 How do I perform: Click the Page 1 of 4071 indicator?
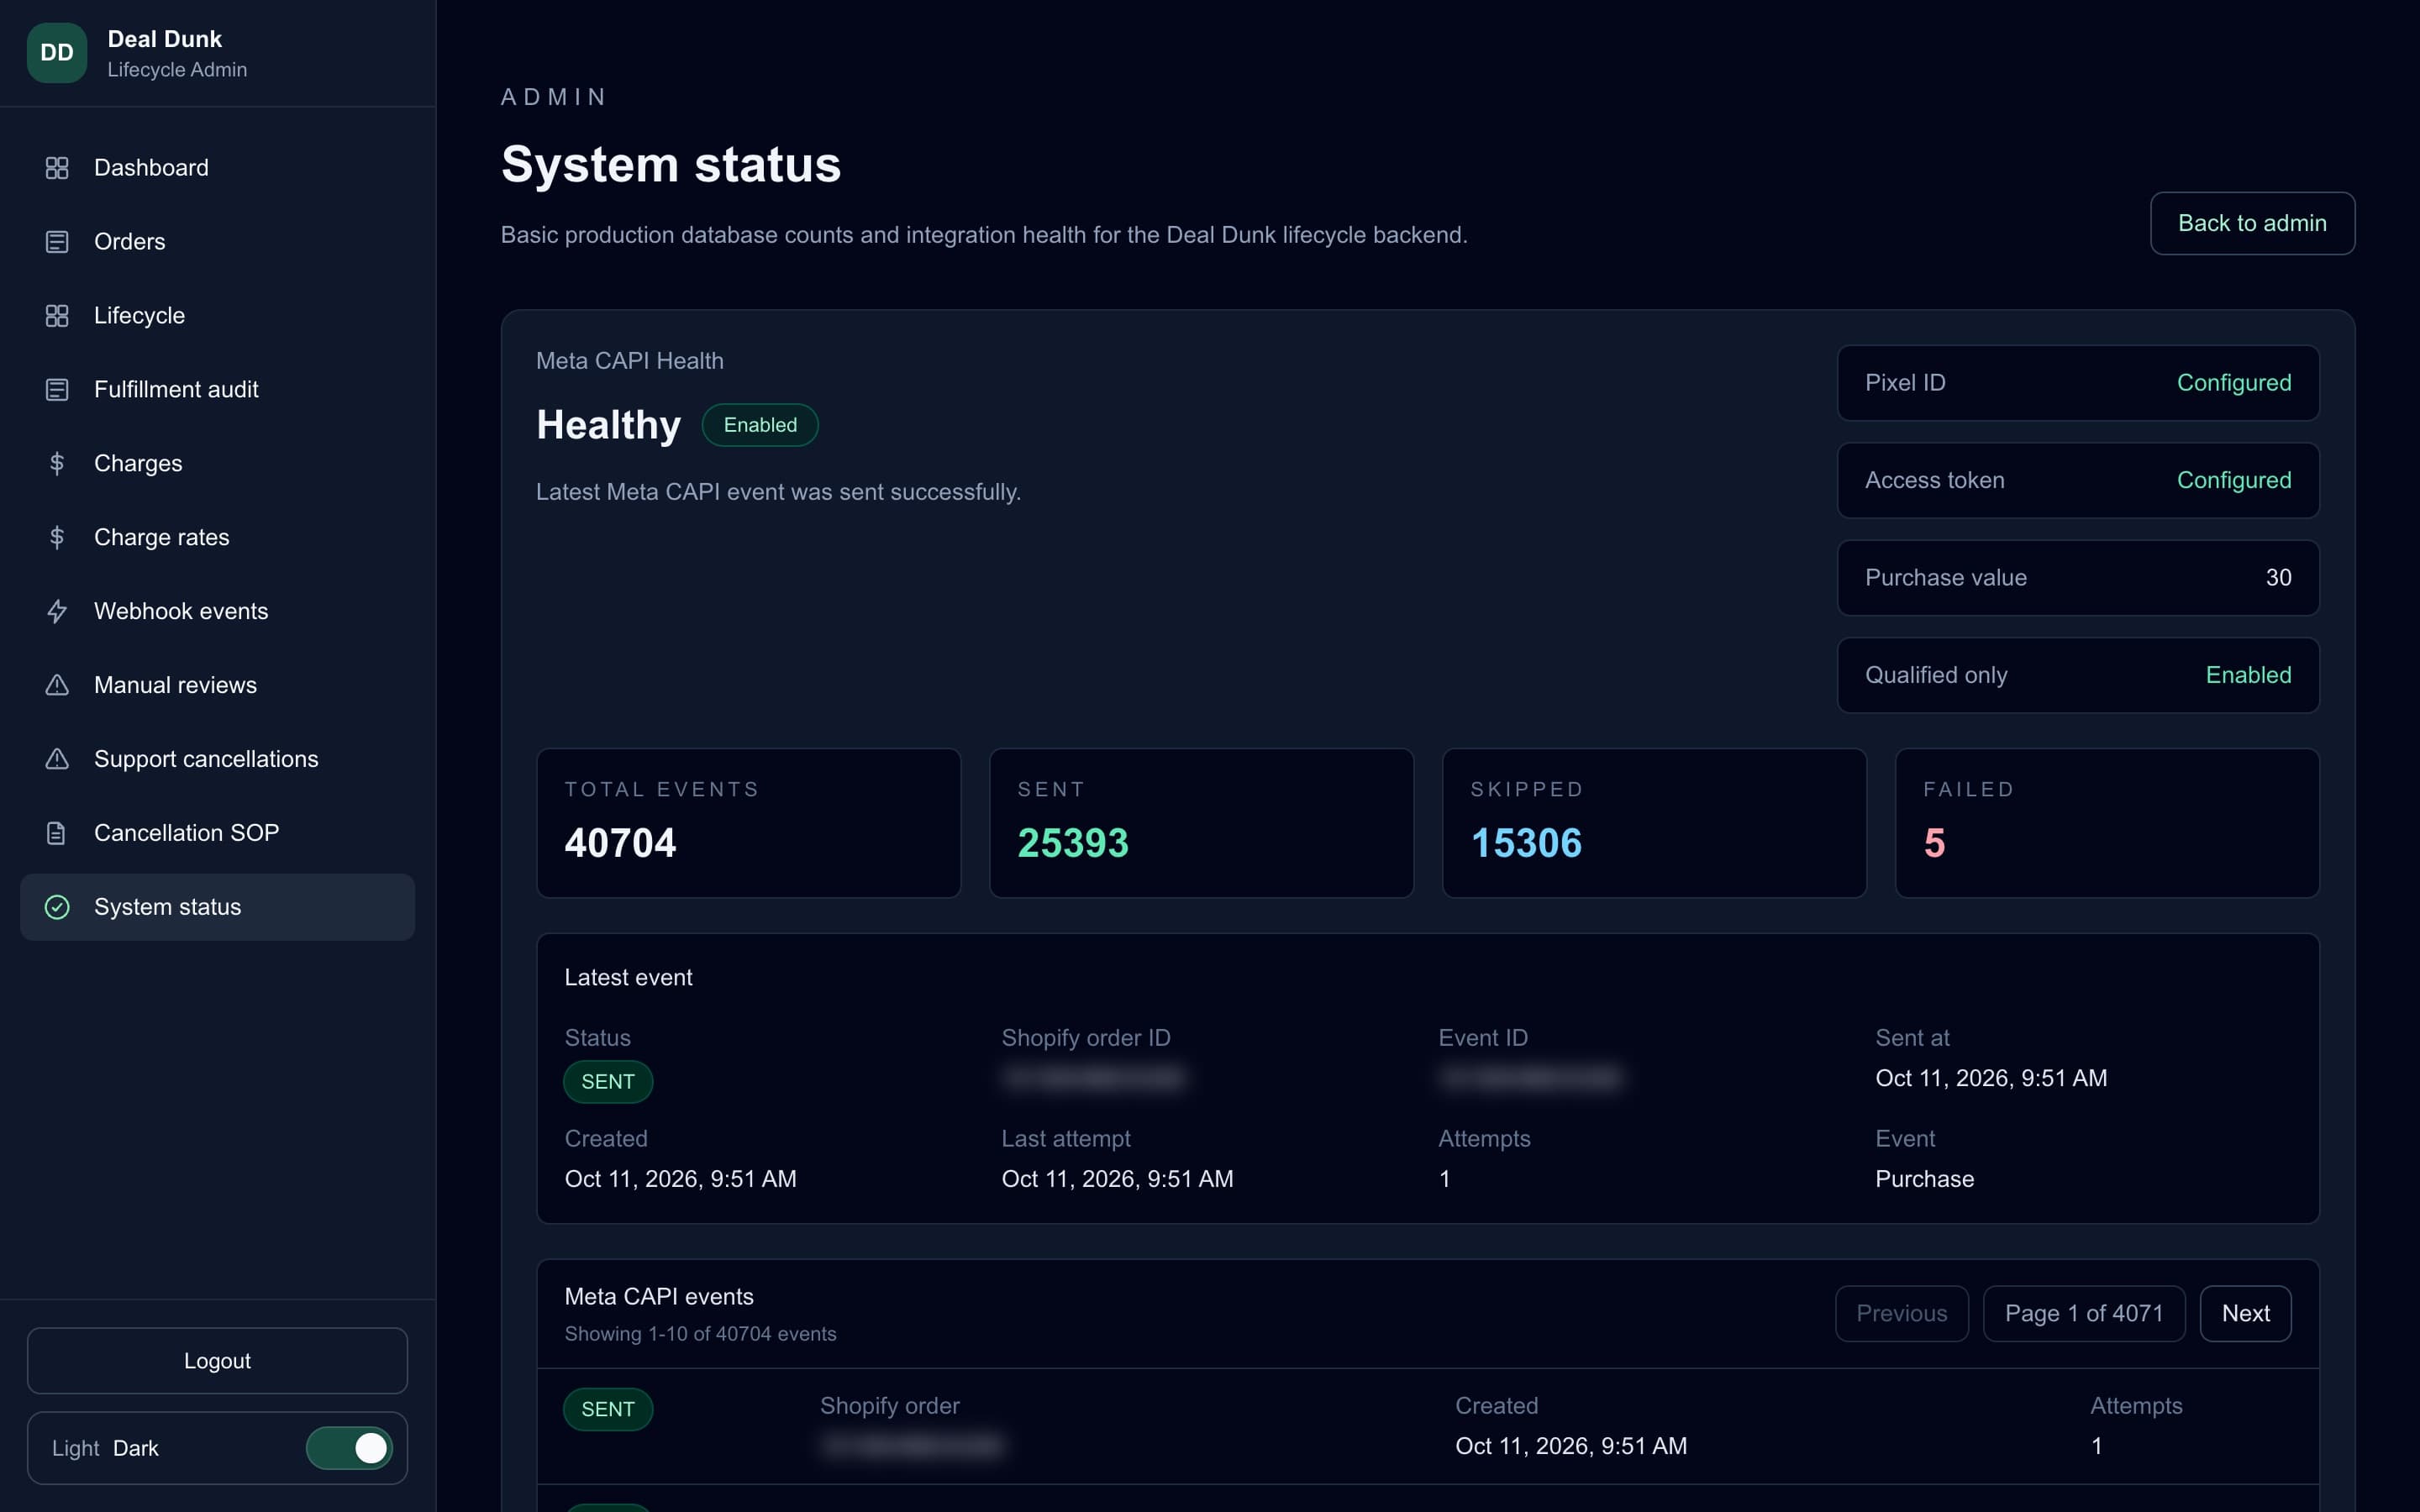[x=2084, y=1313]
